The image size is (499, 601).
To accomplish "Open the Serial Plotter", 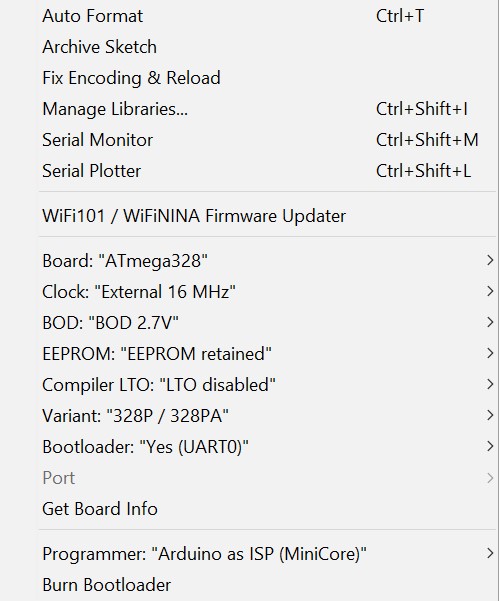I will tap(267, 171).
